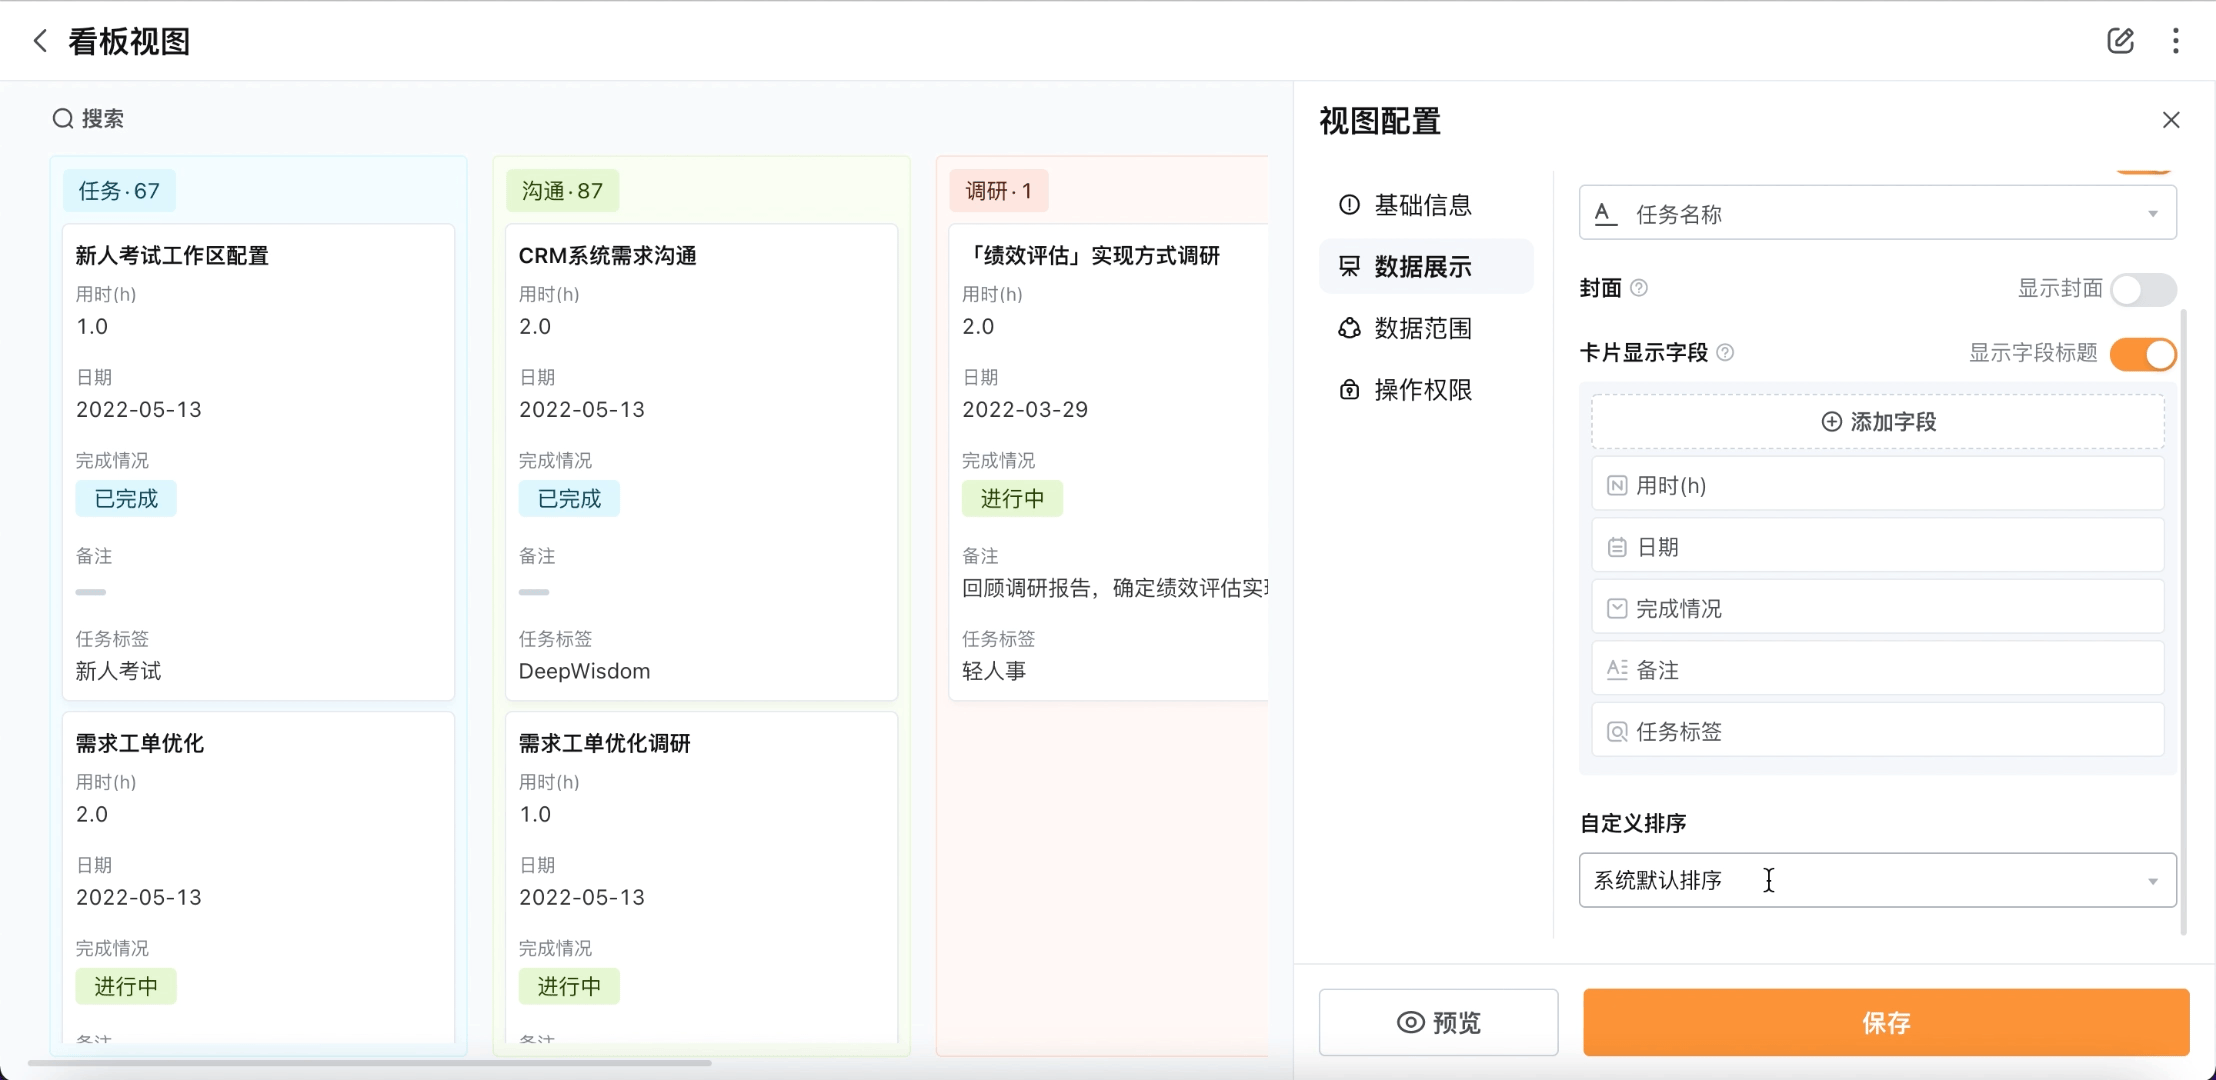Click the date 2022-03-29 on 调研 card
The image size is (2216, 1080).
click(1025, 410)
